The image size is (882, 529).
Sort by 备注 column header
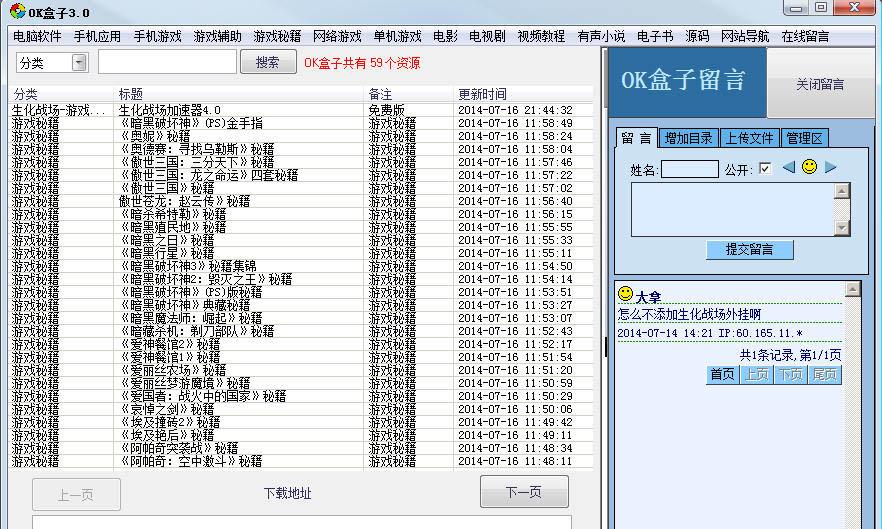click(408, 94)
